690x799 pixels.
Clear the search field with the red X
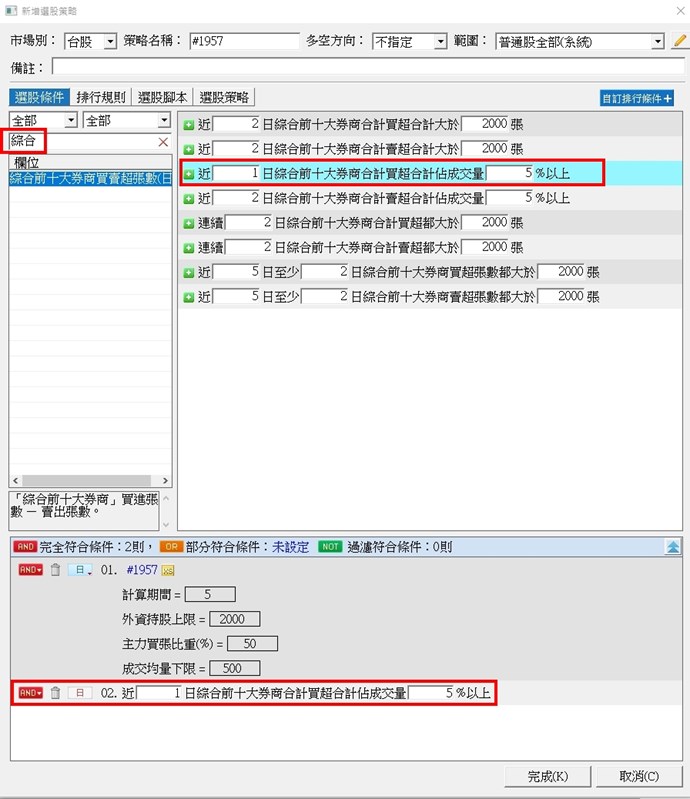click(164, 143)
